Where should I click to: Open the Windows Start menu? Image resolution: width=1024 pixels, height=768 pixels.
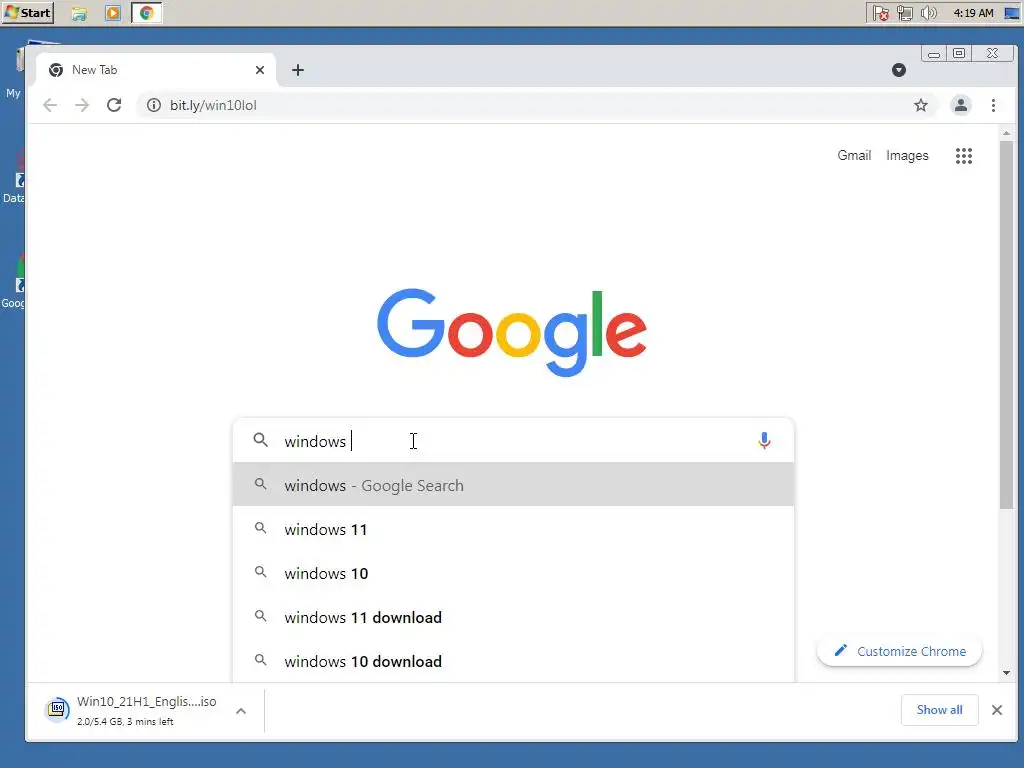pyautogui.click(x=27, y=12)
